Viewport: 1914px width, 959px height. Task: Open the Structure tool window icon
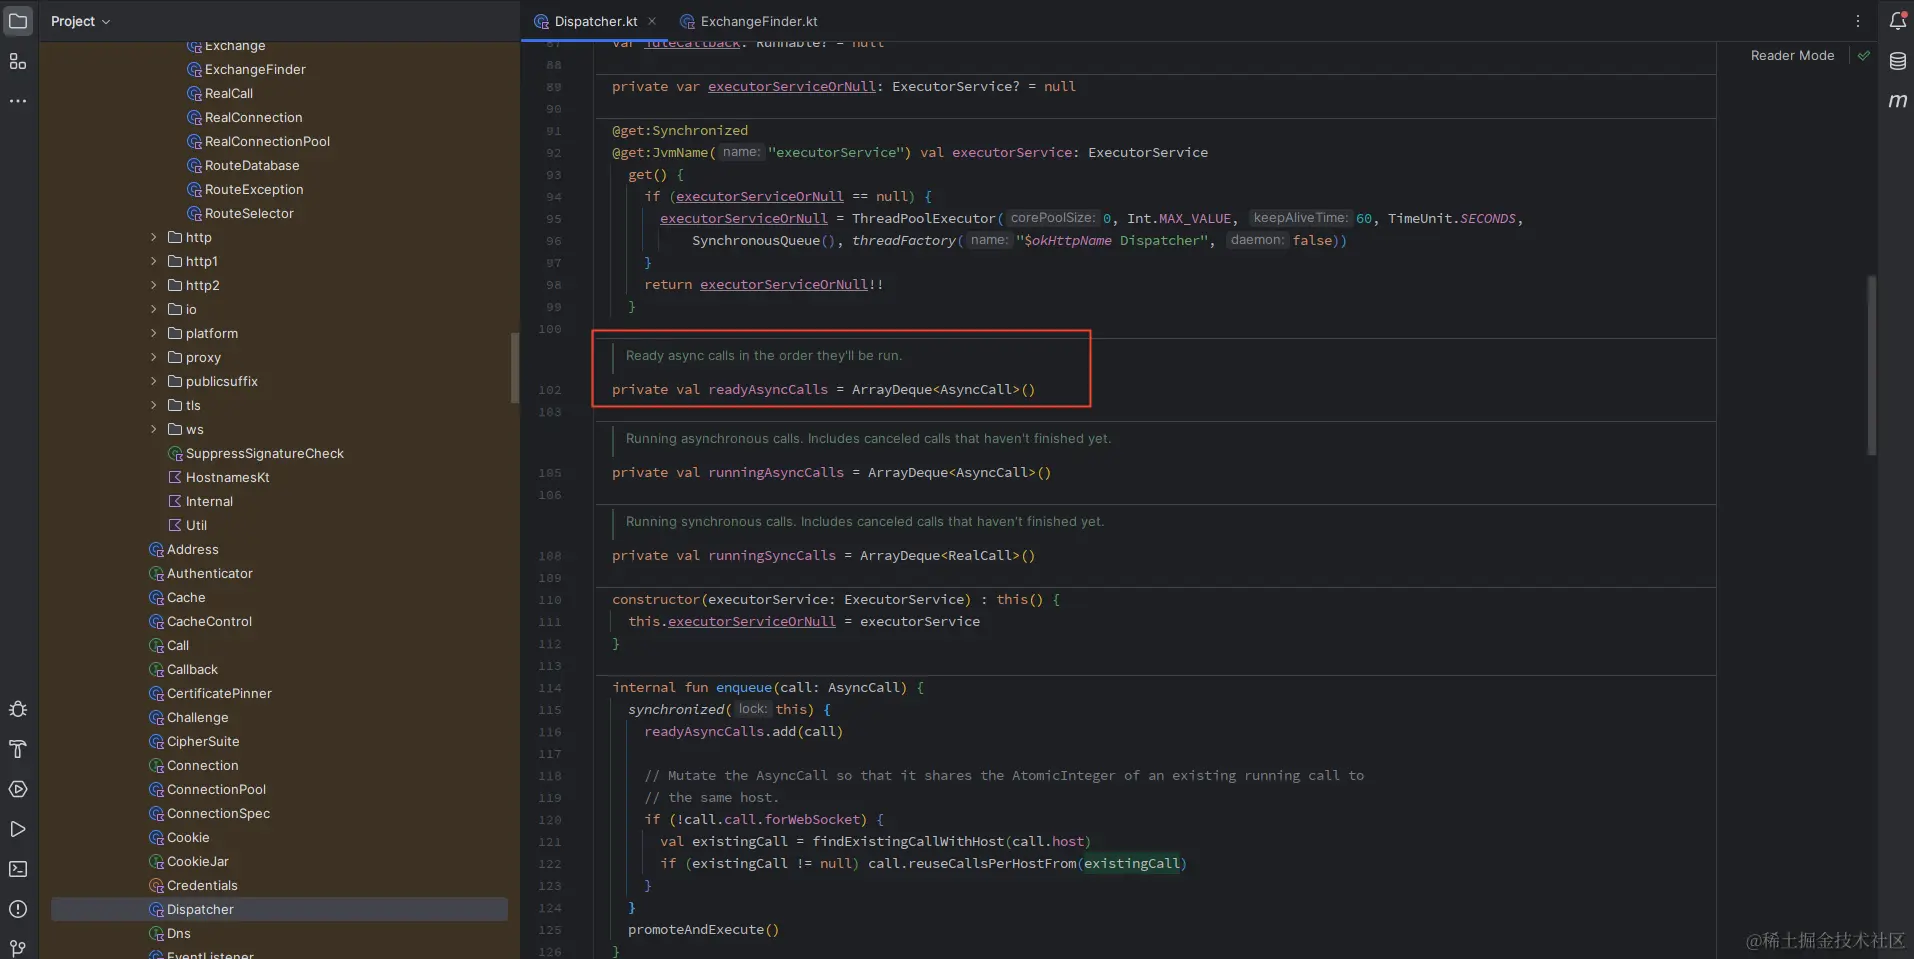(x=18, y=61)
